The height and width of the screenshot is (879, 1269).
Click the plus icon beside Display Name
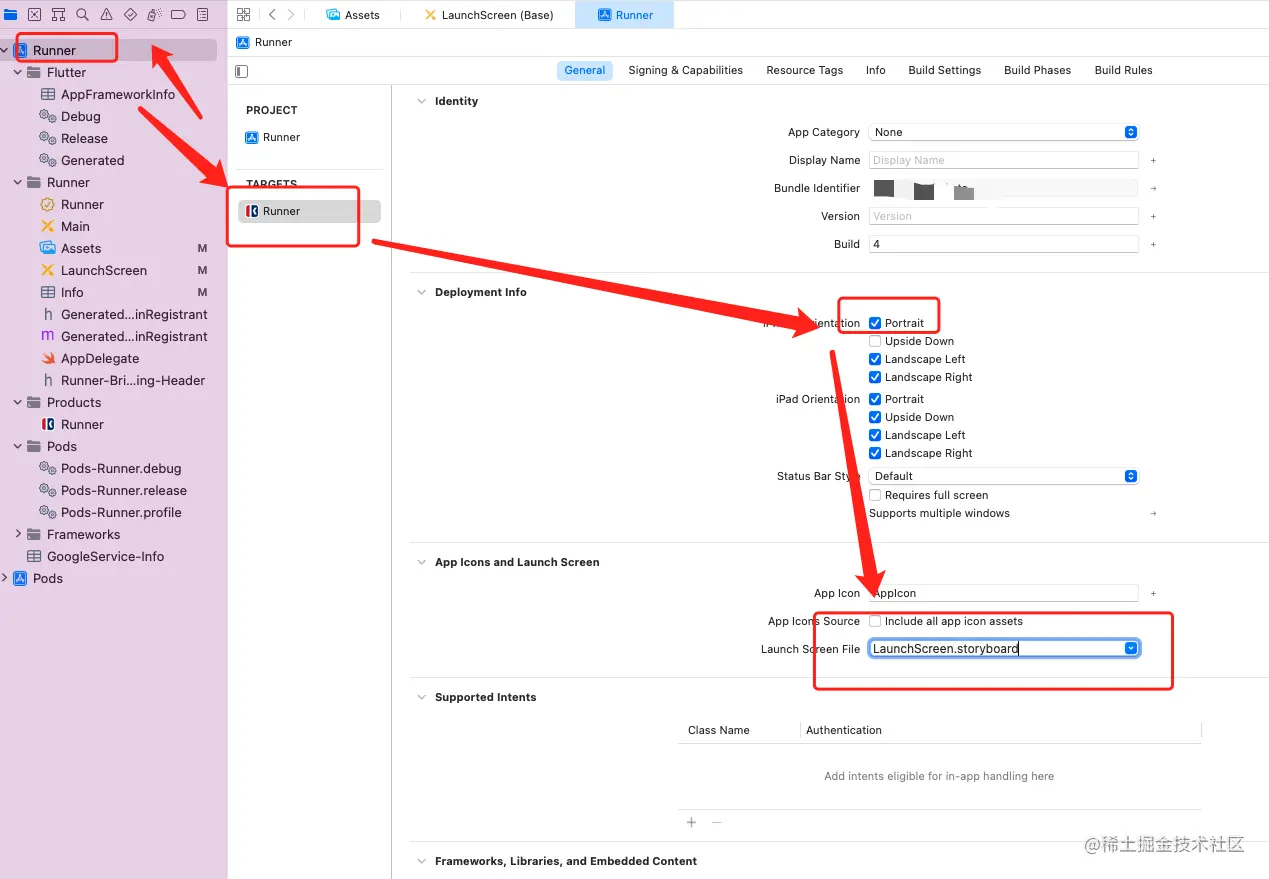click(1153, 160)
